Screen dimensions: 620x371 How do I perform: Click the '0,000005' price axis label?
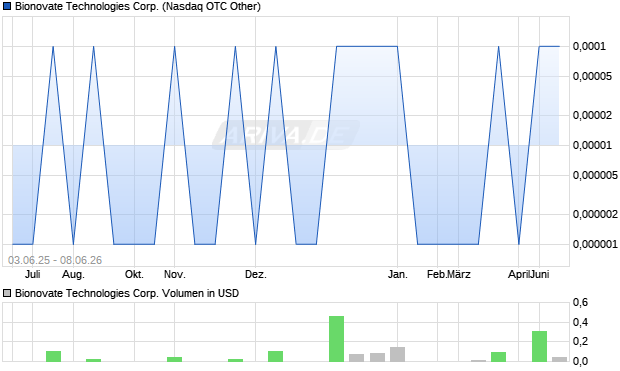[595, 175]
